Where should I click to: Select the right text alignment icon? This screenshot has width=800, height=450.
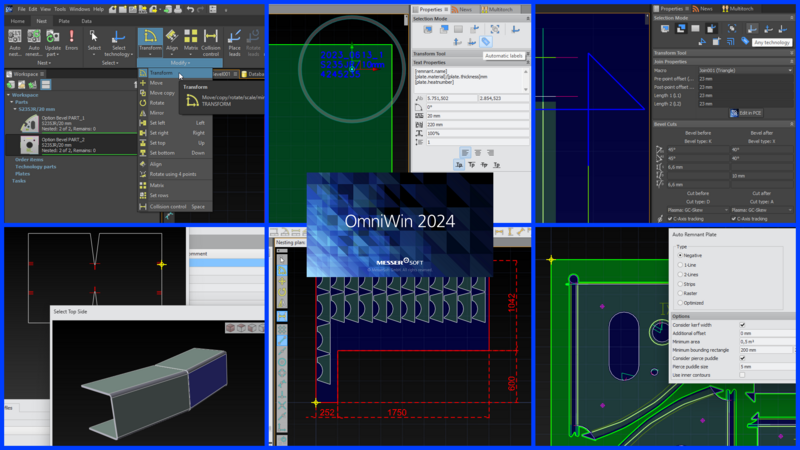490,153
